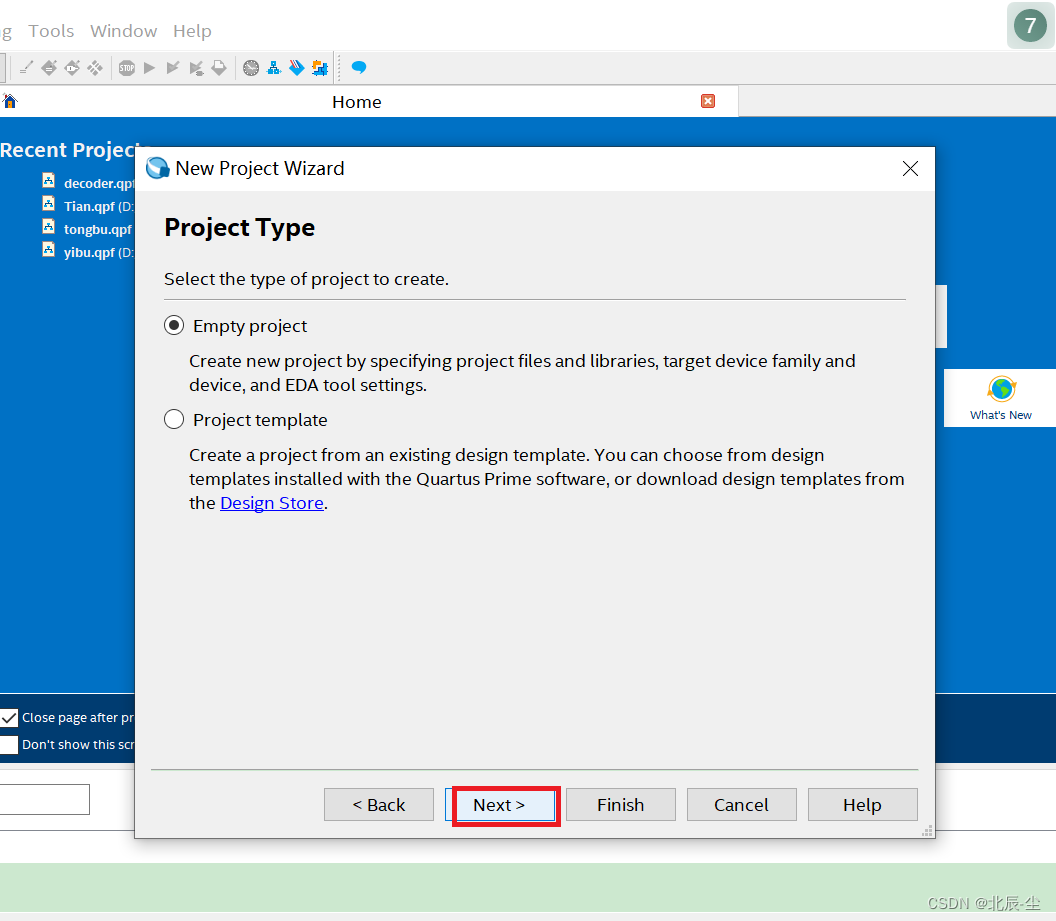Screen dimensions: 1056x921
Task: Click the plain play start compilation icon
Action: 150,67
